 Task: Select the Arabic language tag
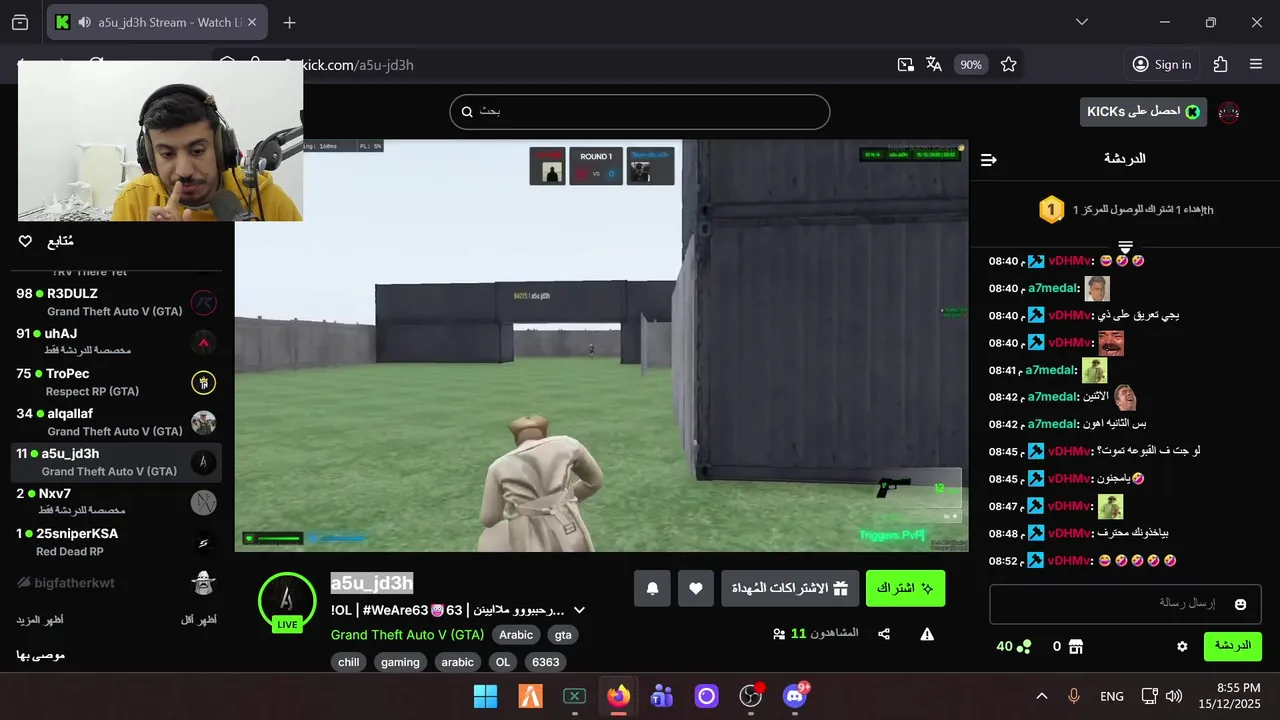[x=516, y=635]
